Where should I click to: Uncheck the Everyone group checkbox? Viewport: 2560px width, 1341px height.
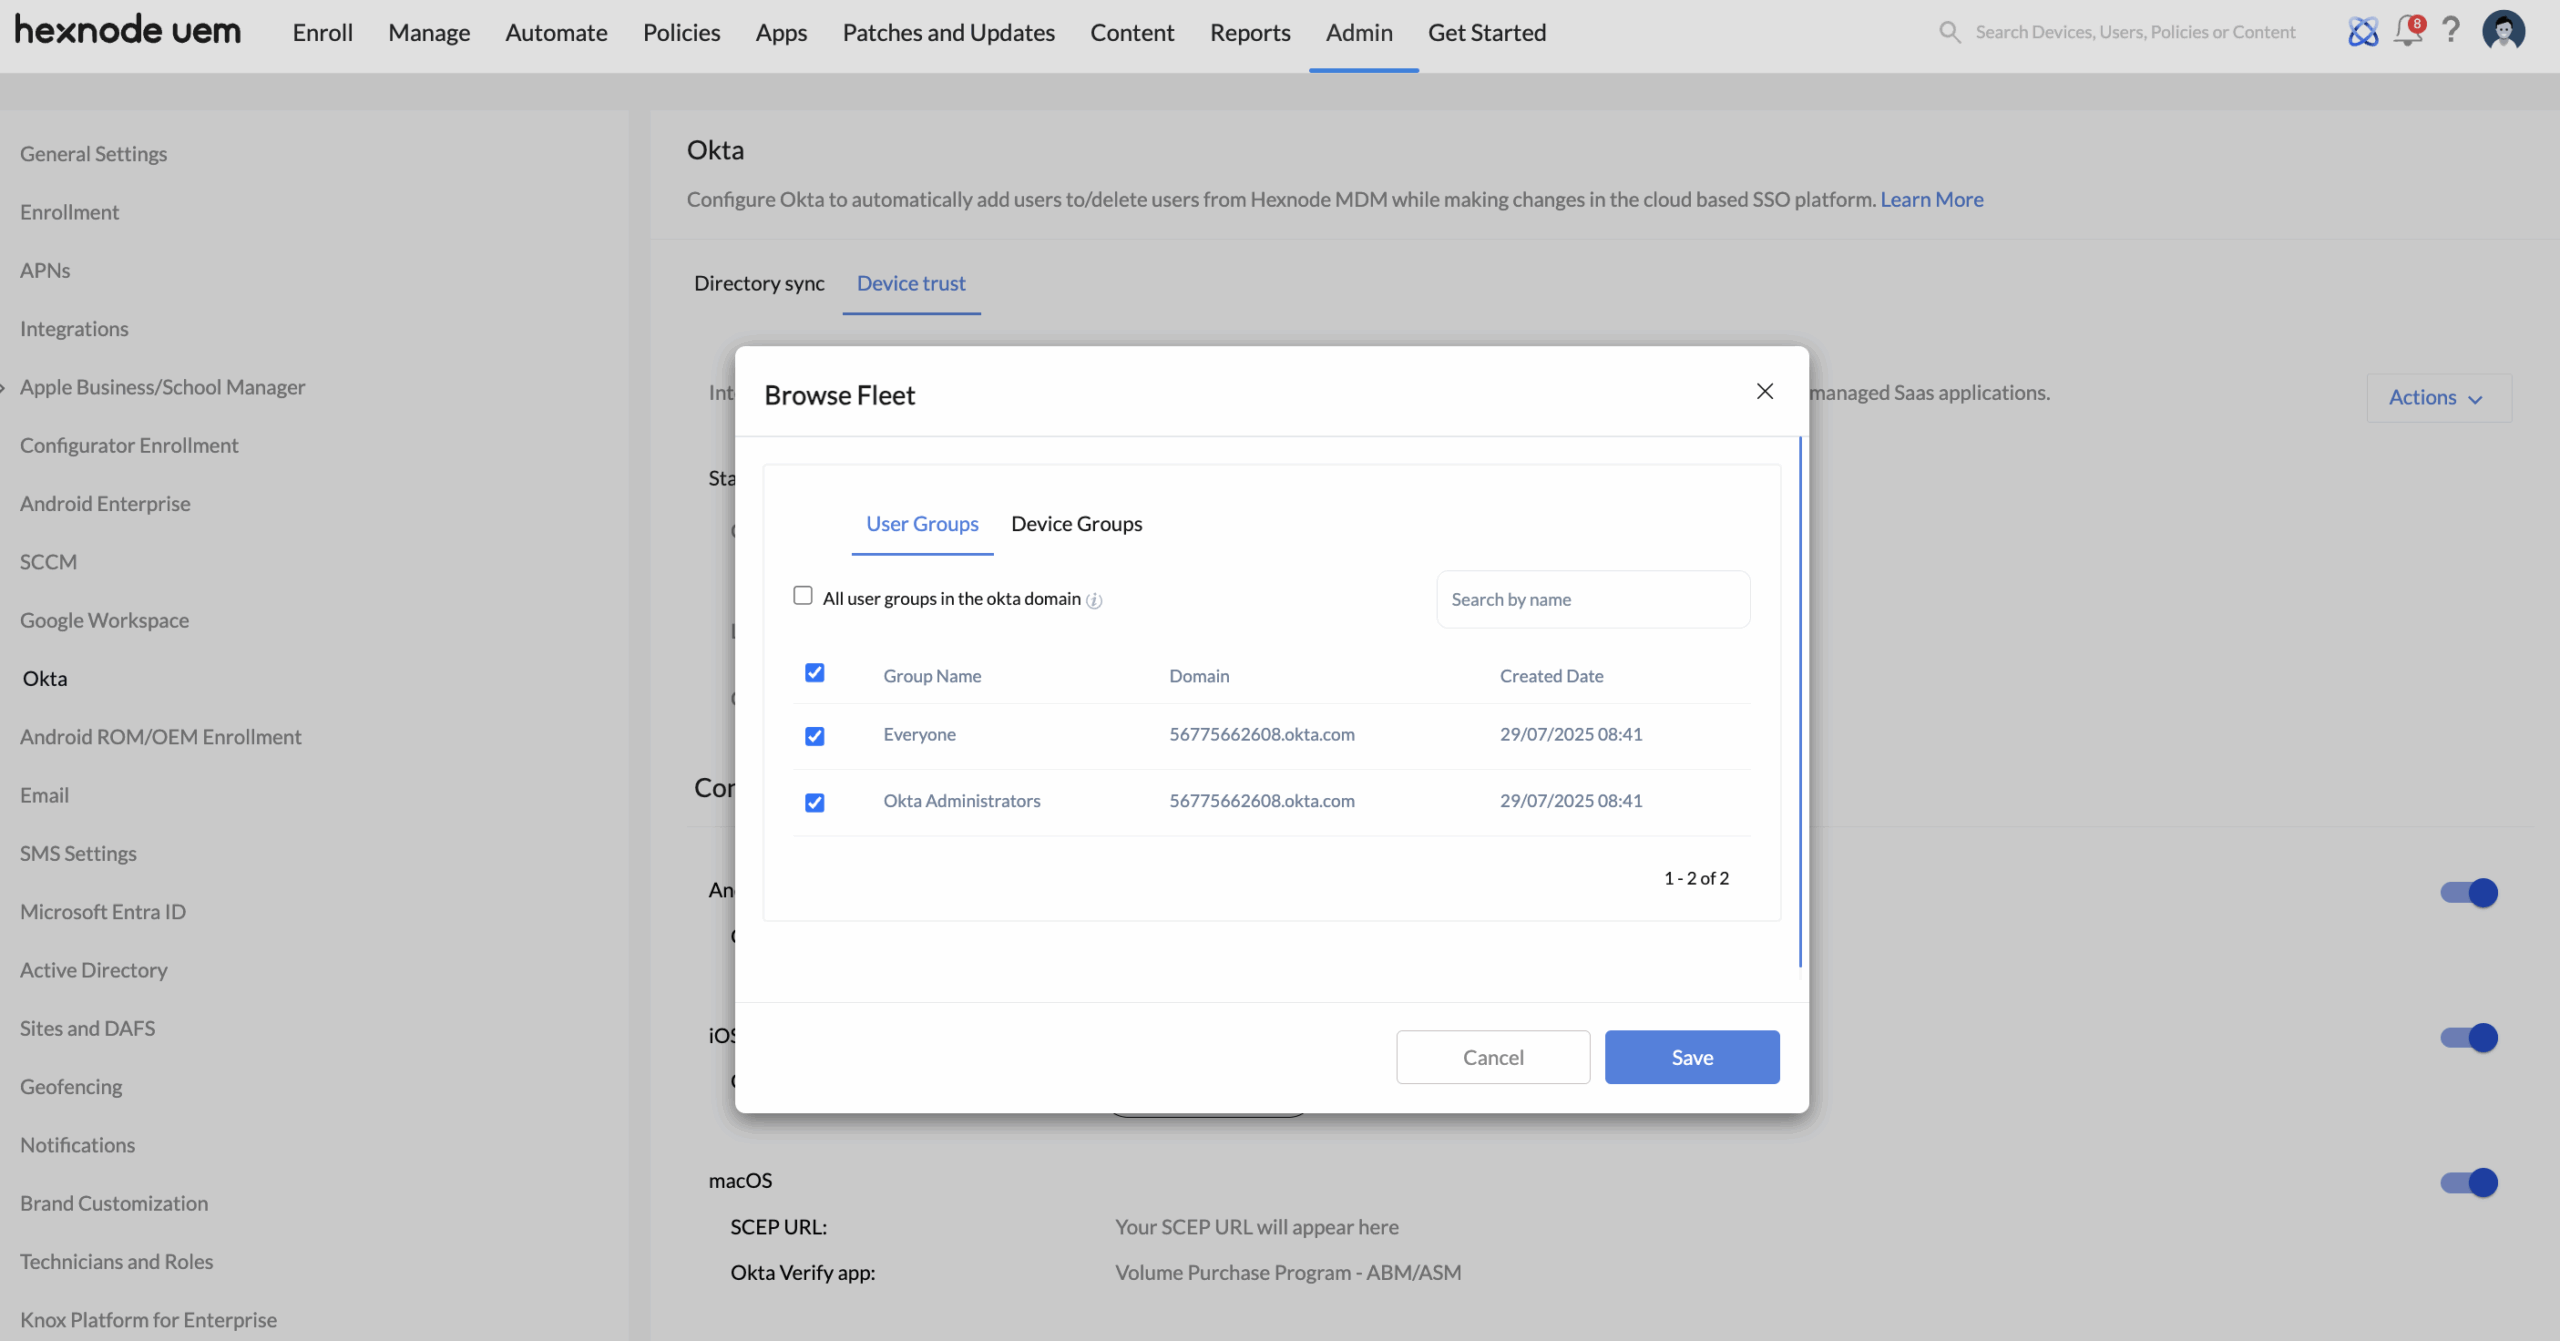click(x=815, y=736)
